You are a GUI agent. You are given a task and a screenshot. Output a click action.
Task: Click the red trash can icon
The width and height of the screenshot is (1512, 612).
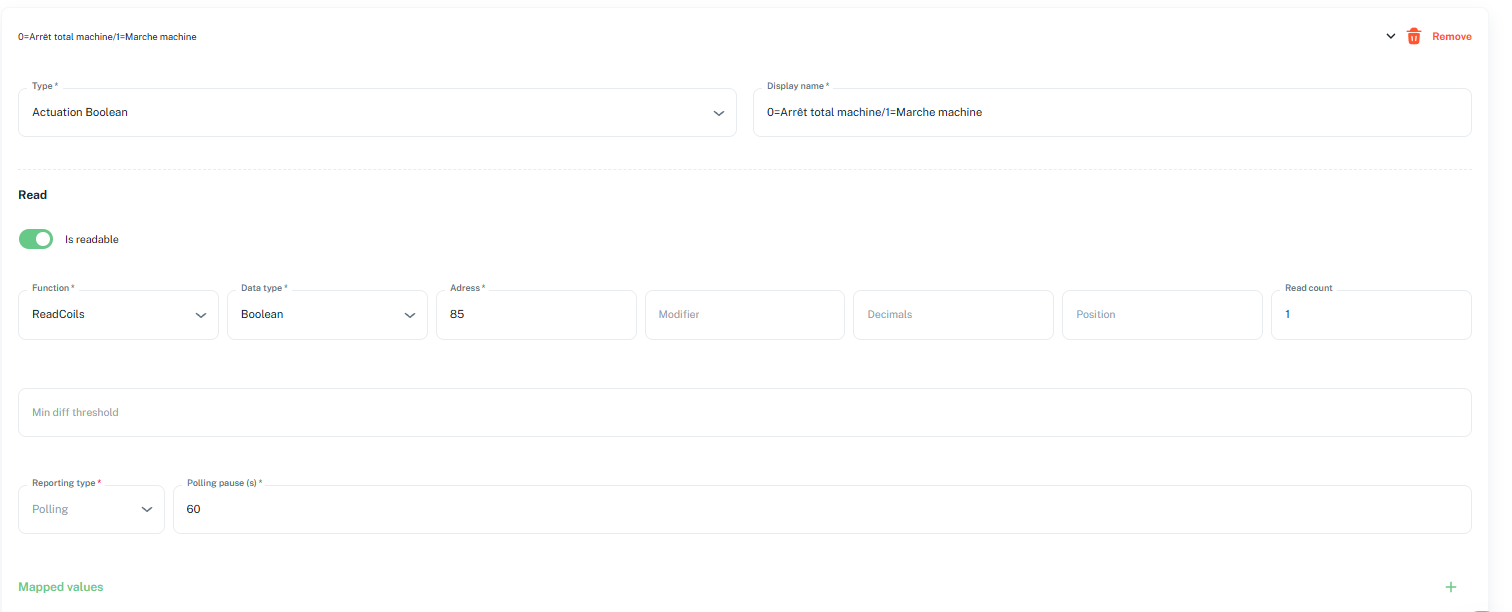tap(1413, 36)
